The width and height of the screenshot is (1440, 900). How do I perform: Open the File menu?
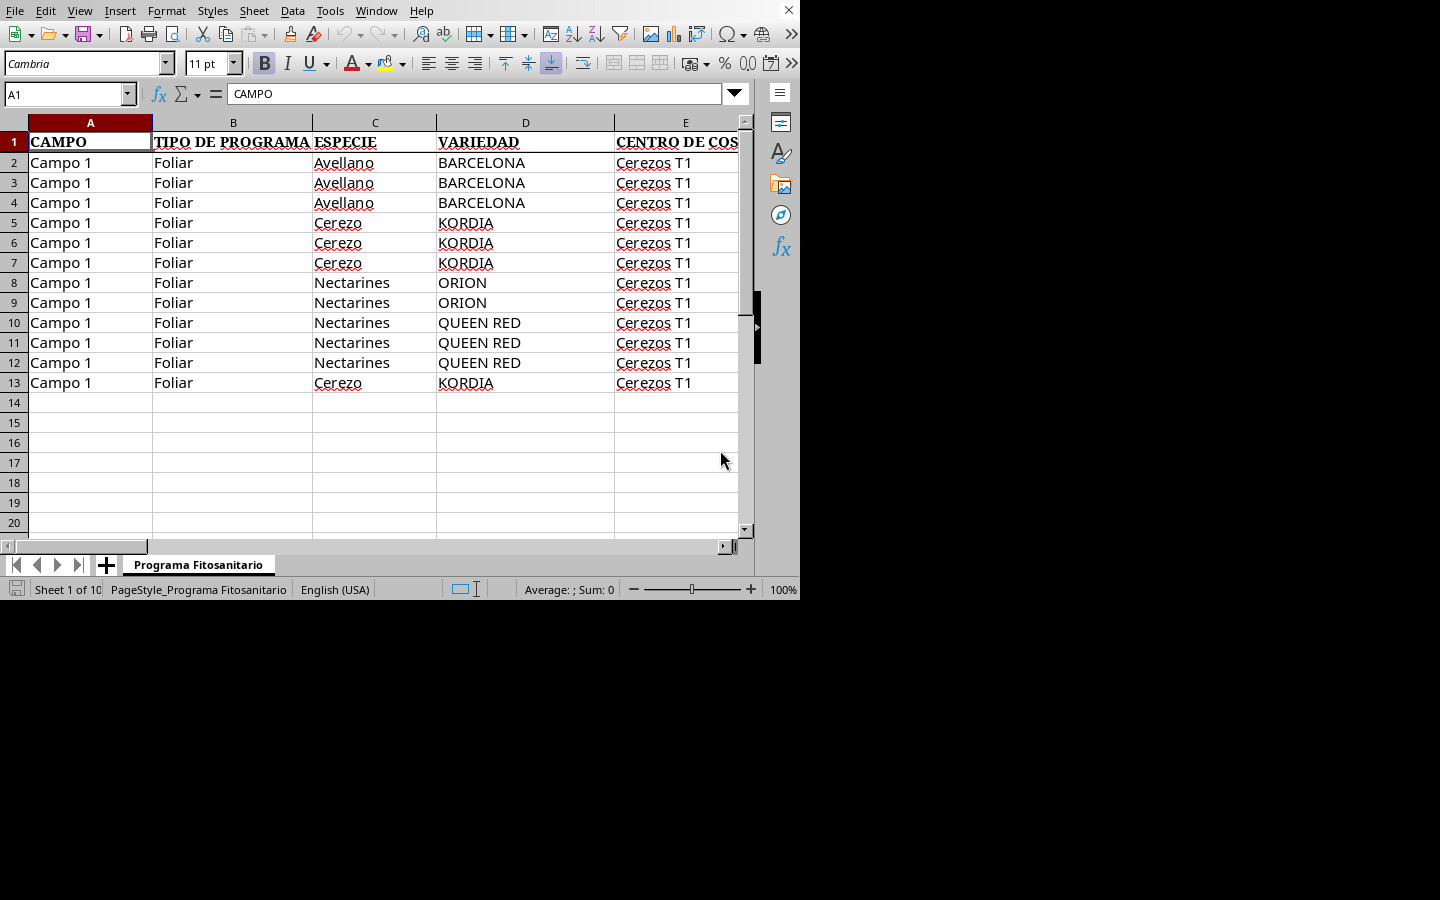coord(15,11)
